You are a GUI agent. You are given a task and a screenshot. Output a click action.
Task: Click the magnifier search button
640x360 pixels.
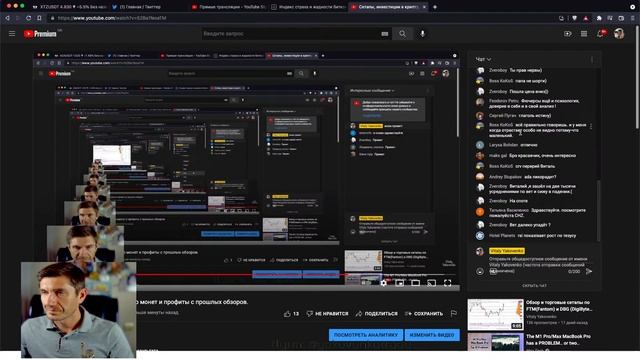(x=402, y=34)
